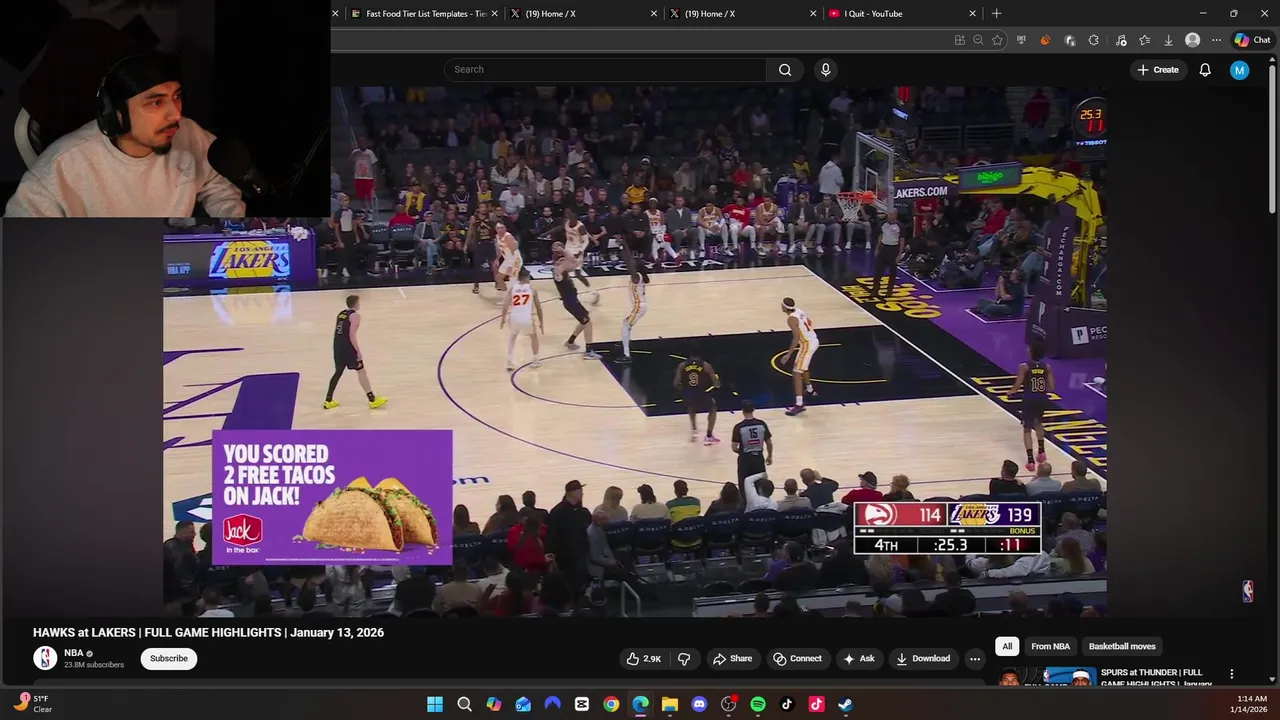
Task: Open Edge browser profile icon
Action: click(x=1192, y=40)
